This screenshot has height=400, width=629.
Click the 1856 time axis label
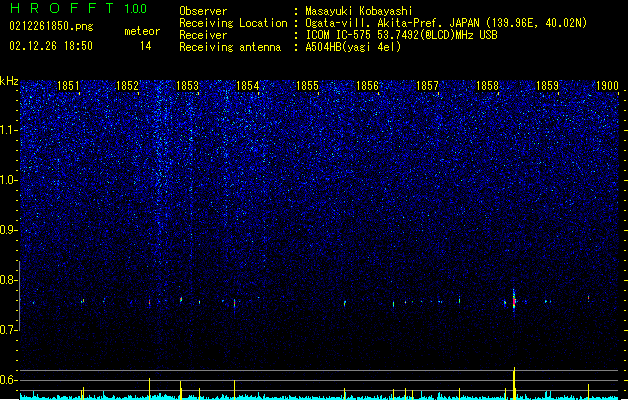click(x=367, y=86)
